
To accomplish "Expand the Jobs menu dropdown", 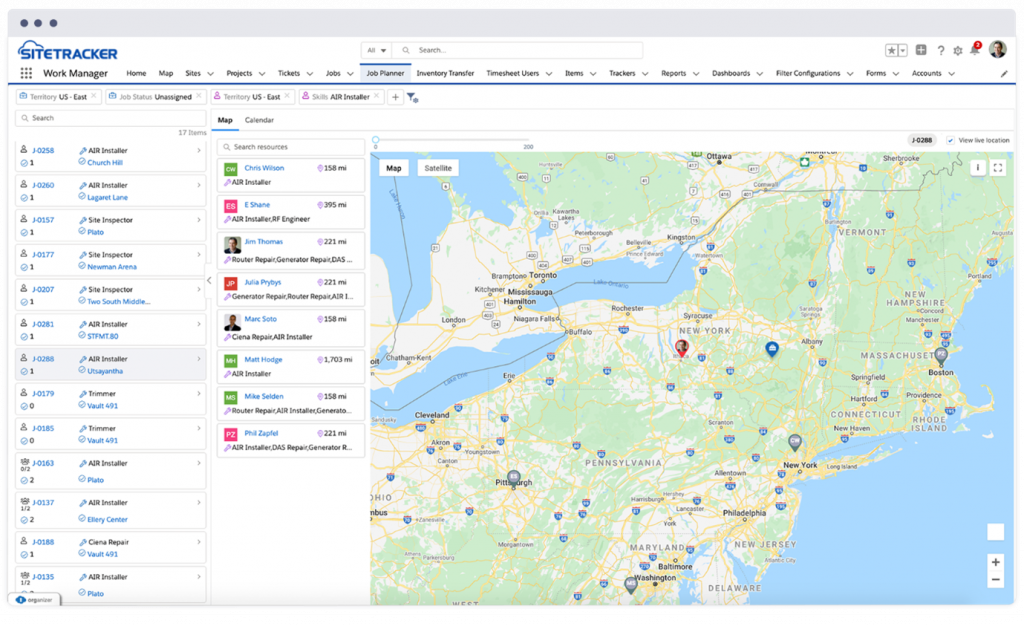I will coord(350,74).
